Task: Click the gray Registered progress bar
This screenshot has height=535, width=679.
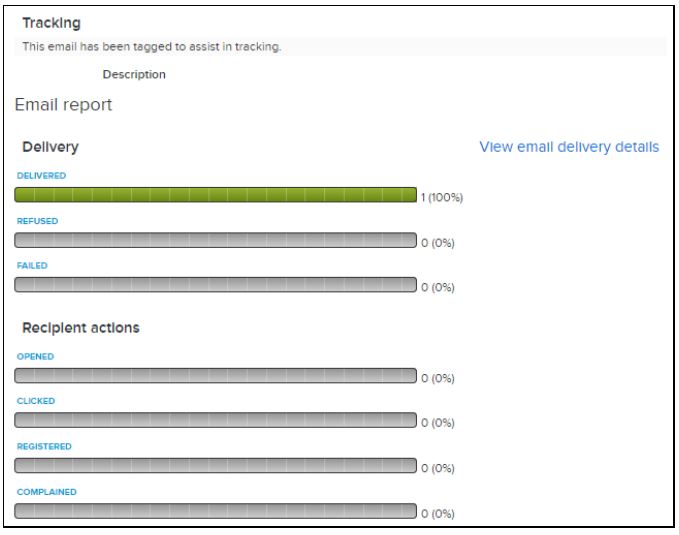Action: coord(215,466)
